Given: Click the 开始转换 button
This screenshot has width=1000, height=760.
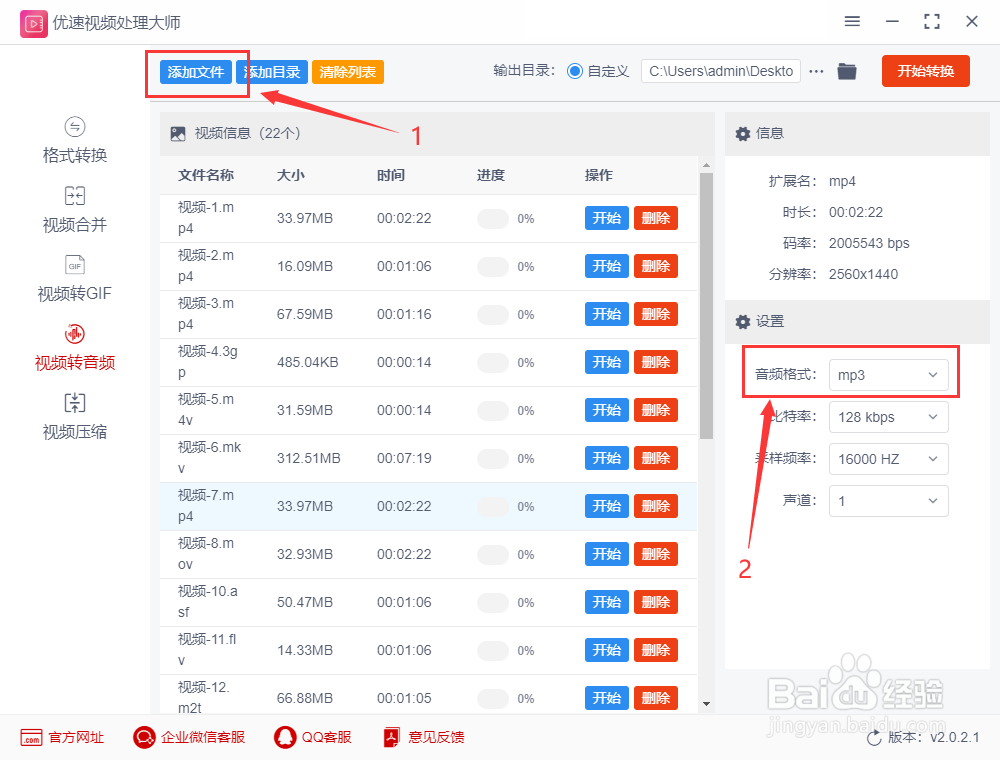Looking at the screenshot, I should coord(925,71).
